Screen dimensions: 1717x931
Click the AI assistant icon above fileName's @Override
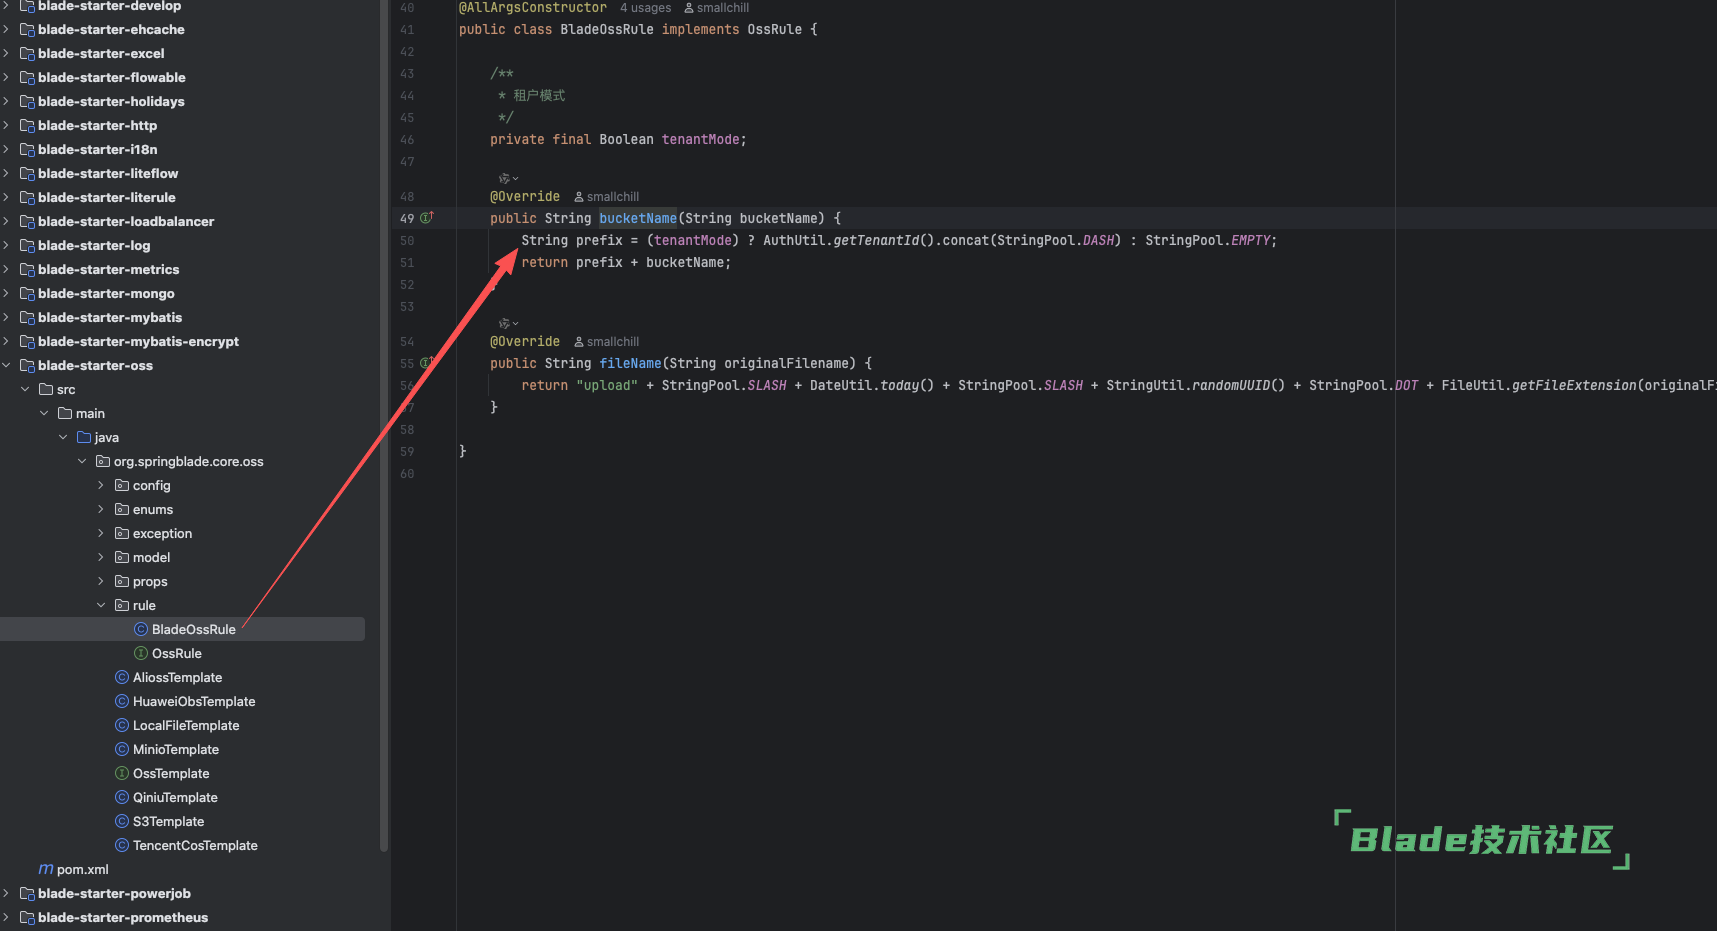click(507, 324)
